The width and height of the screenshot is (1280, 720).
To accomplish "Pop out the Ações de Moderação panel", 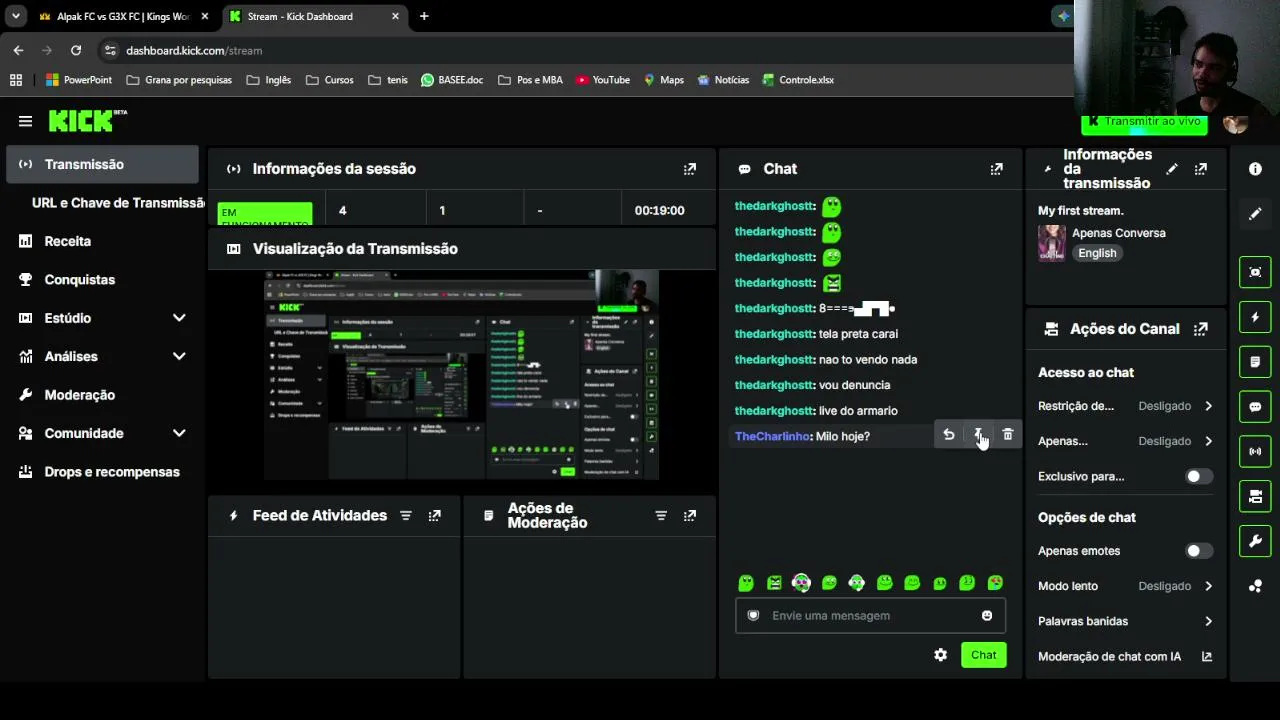I will pos(690,516).
